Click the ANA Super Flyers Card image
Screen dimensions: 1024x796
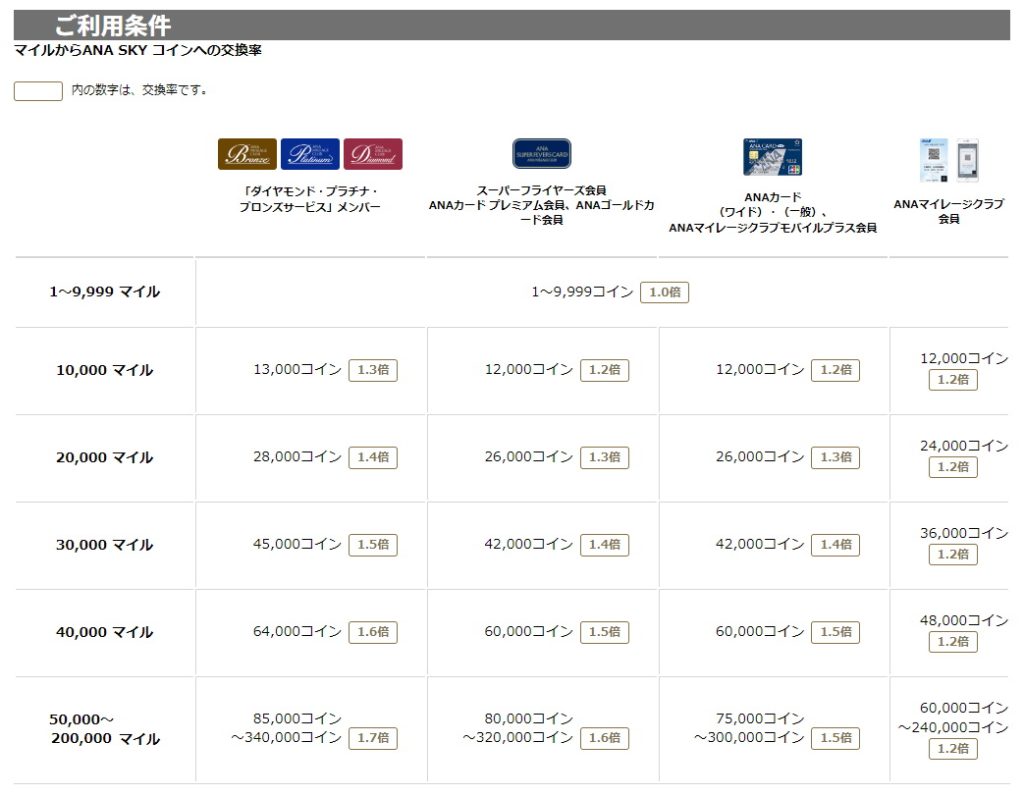(x=541, y=153)
